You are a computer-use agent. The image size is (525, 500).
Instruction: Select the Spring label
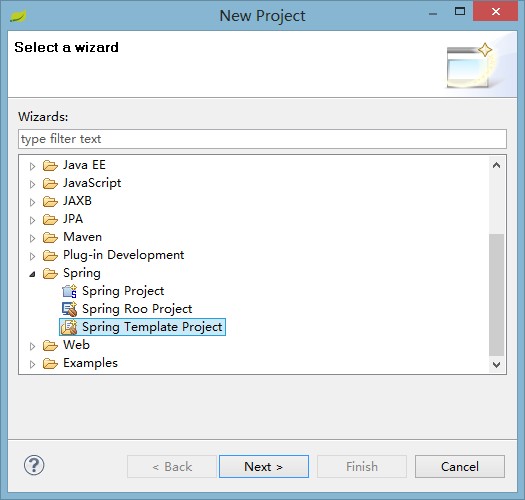82,273
